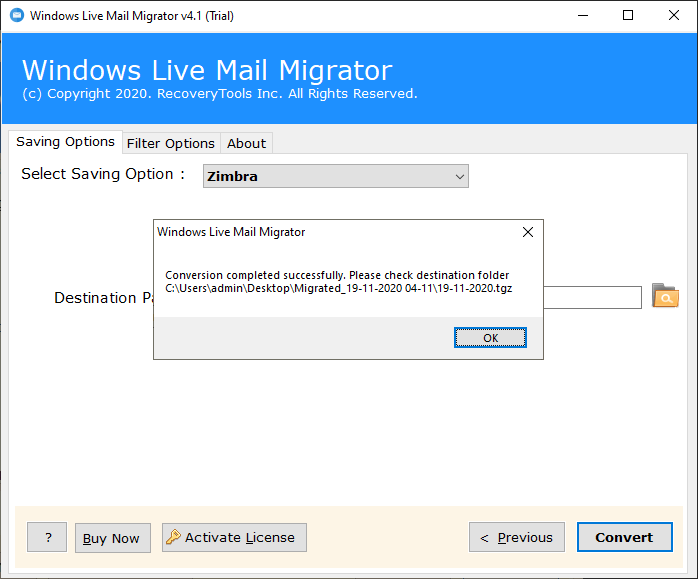Start conversion with the Convert button
698x579 pixels.
tap(625, 537)
